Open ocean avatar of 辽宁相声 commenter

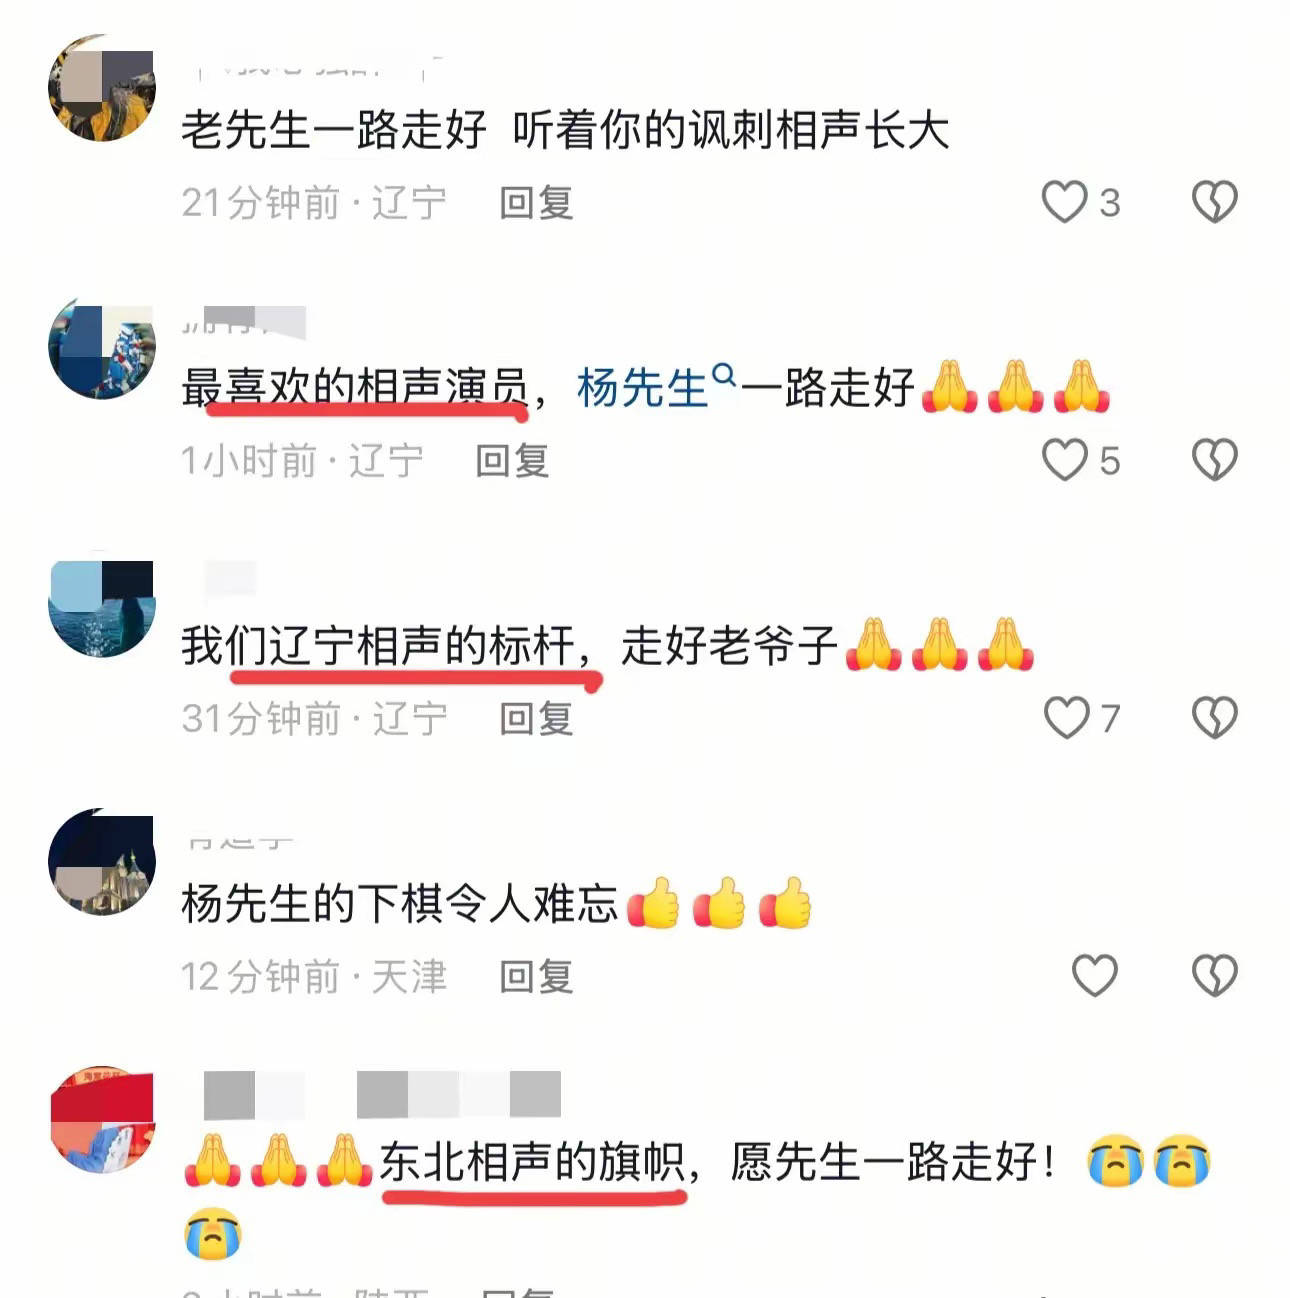coord(101,604)
